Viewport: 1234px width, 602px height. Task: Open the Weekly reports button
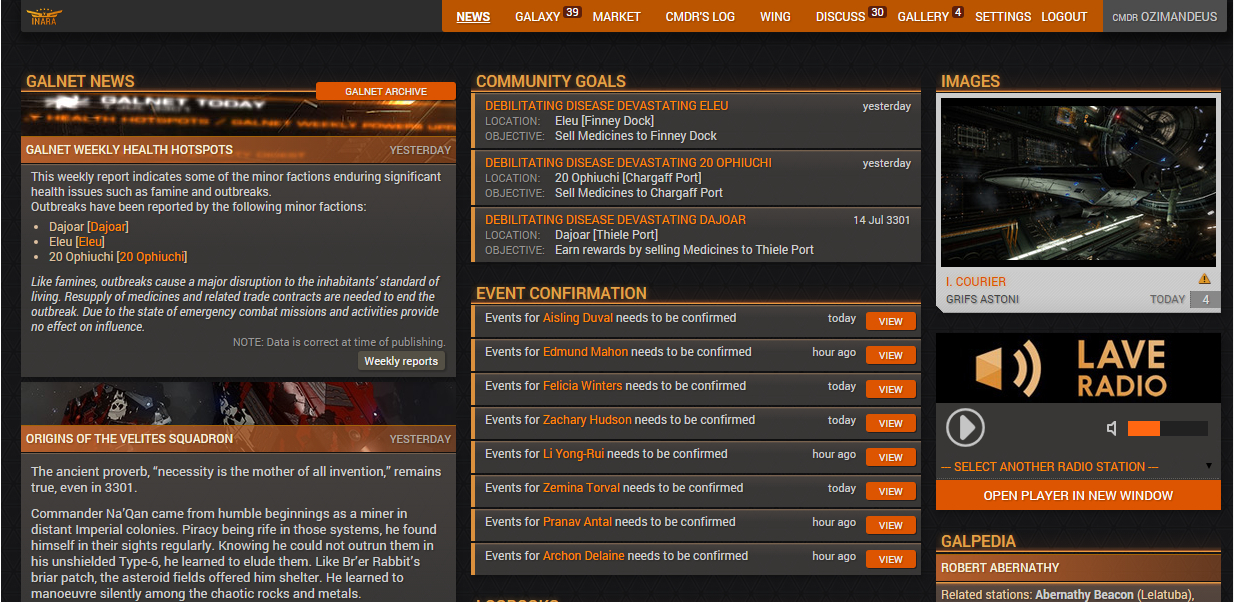click(401, 361)
